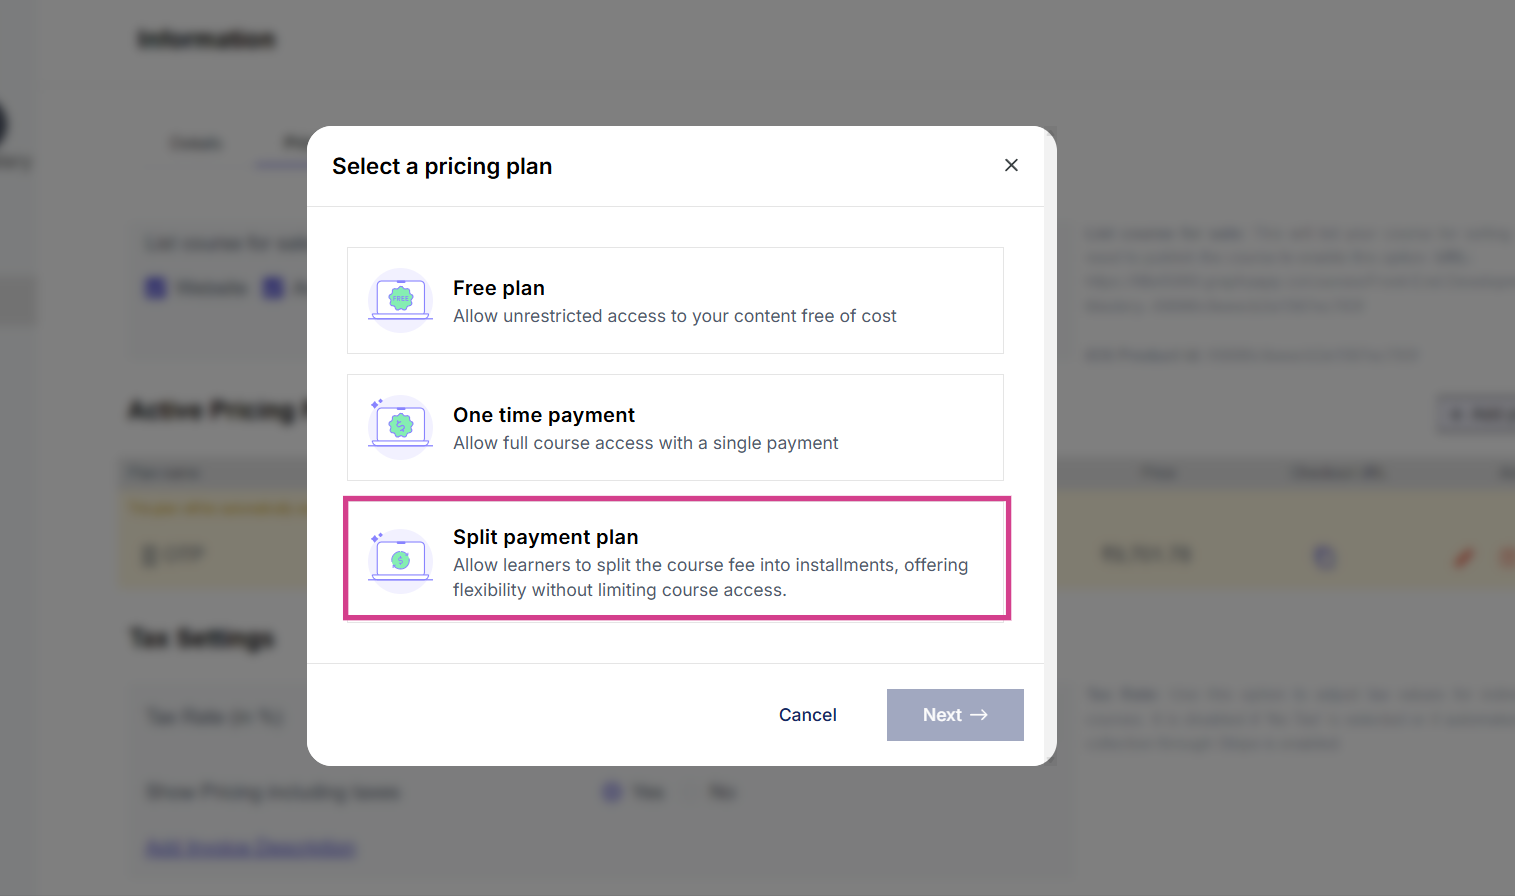
Task: Select Yes for Show Pricing including taxes
Action: point(611,792)
